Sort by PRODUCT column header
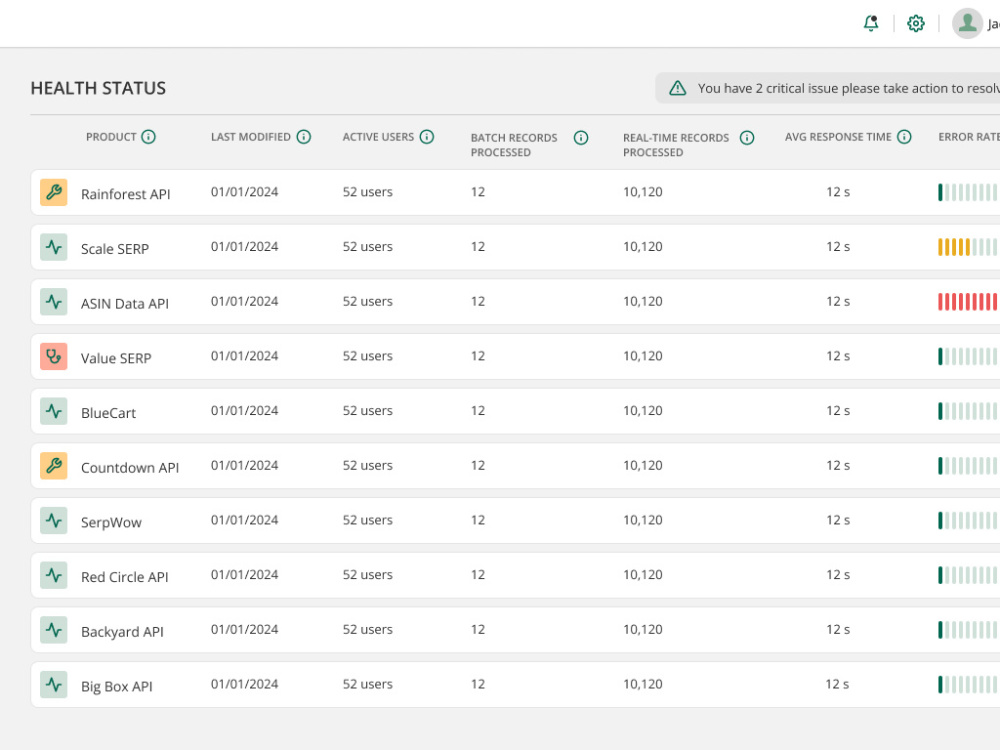Viewport: 1000px width, 750px height. point(111,136)
